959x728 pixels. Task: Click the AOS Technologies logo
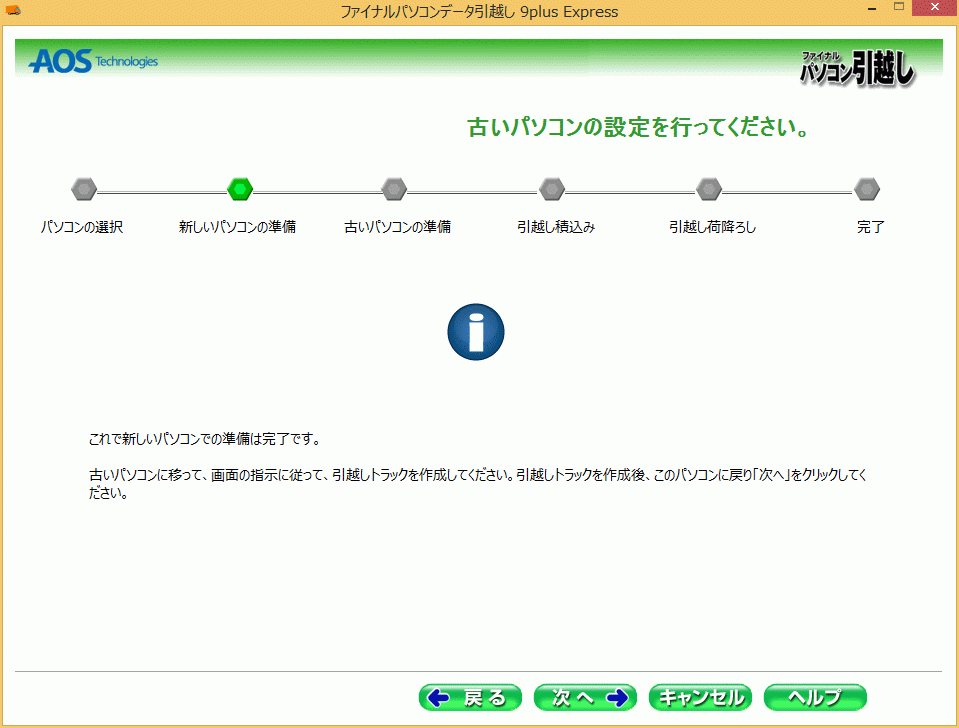pos(93,62)
